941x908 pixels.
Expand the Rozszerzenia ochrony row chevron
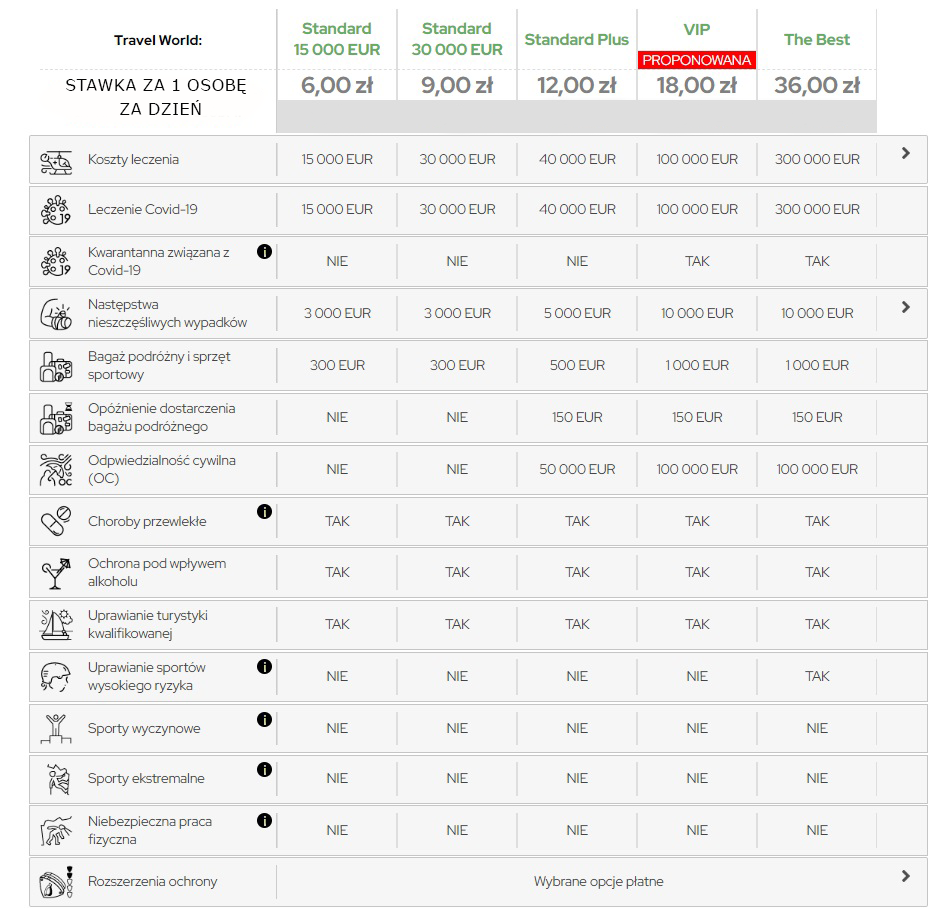pos(906,876)
